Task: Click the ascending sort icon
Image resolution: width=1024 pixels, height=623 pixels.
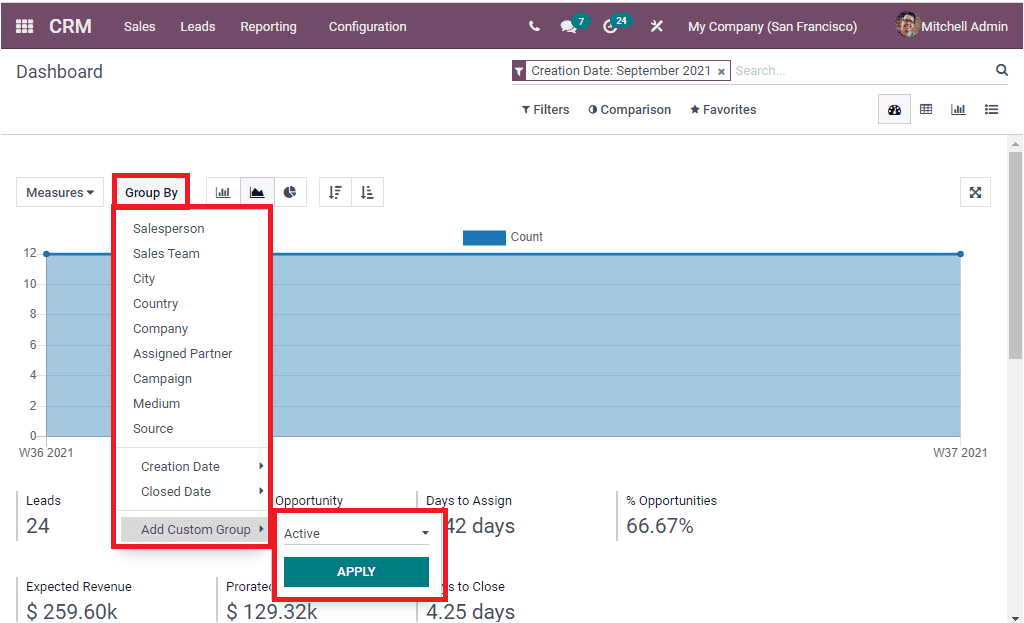Action: [x=366, y=191]
